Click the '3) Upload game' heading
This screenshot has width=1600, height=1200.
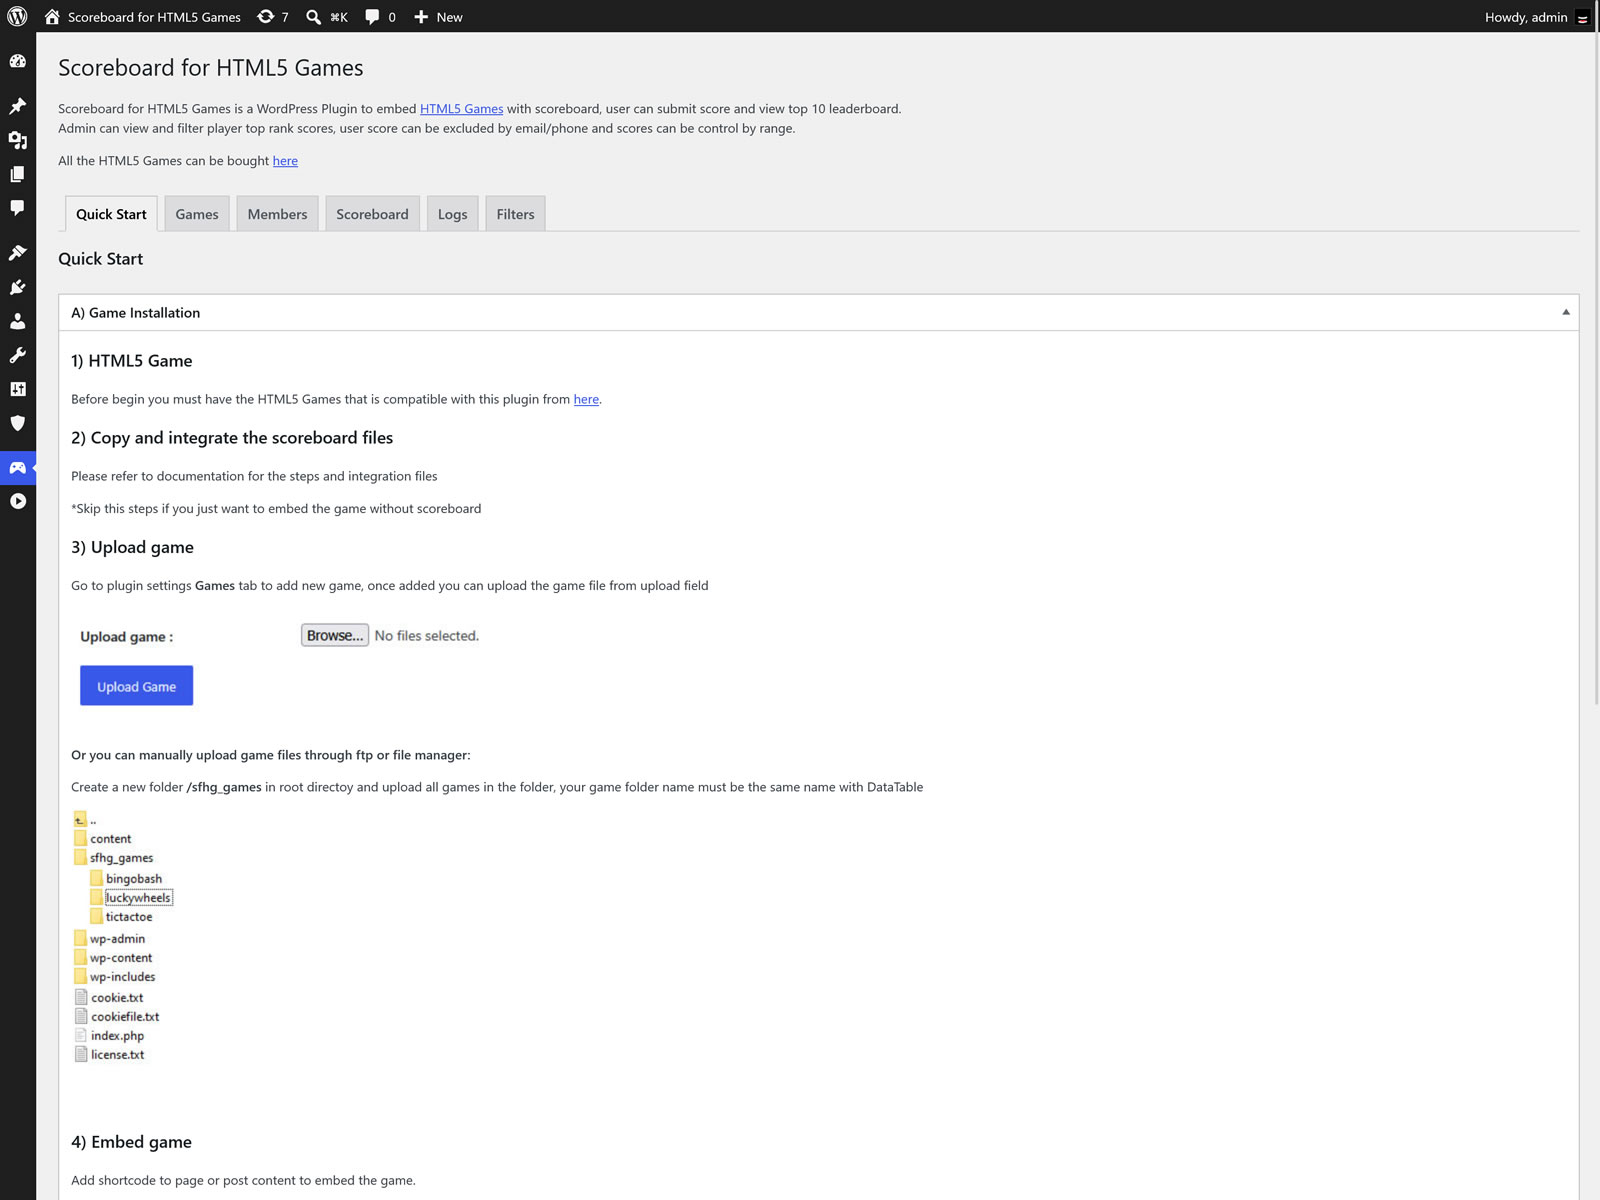(132, 547)
